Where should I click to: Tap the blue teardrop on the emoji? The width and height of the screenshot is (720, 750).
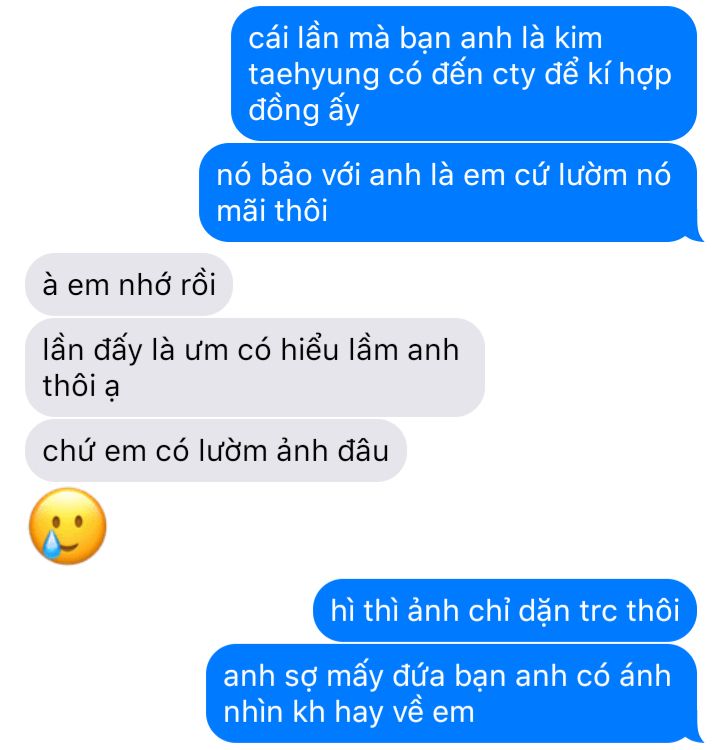[x=52, y=544]
